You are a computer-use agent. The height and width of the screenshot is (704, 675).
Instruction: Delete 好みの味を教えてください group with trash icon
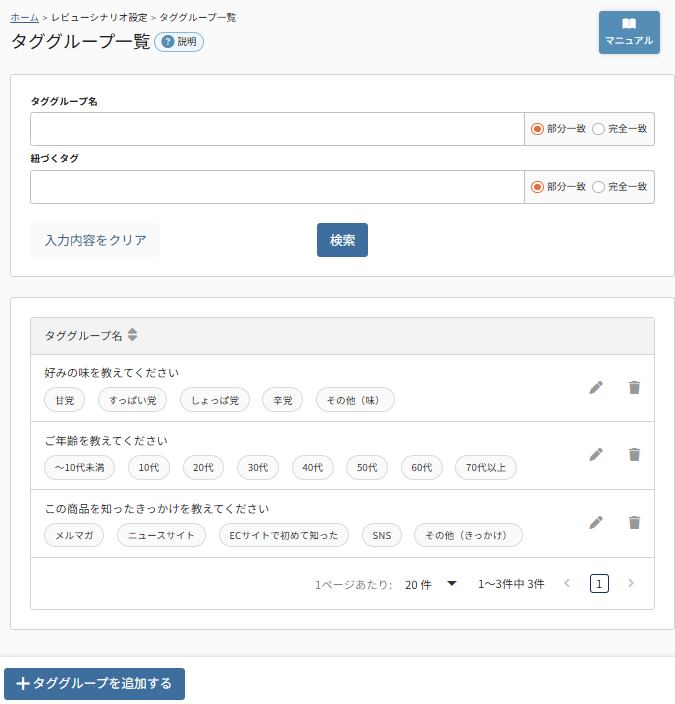(x=634, y=387)
